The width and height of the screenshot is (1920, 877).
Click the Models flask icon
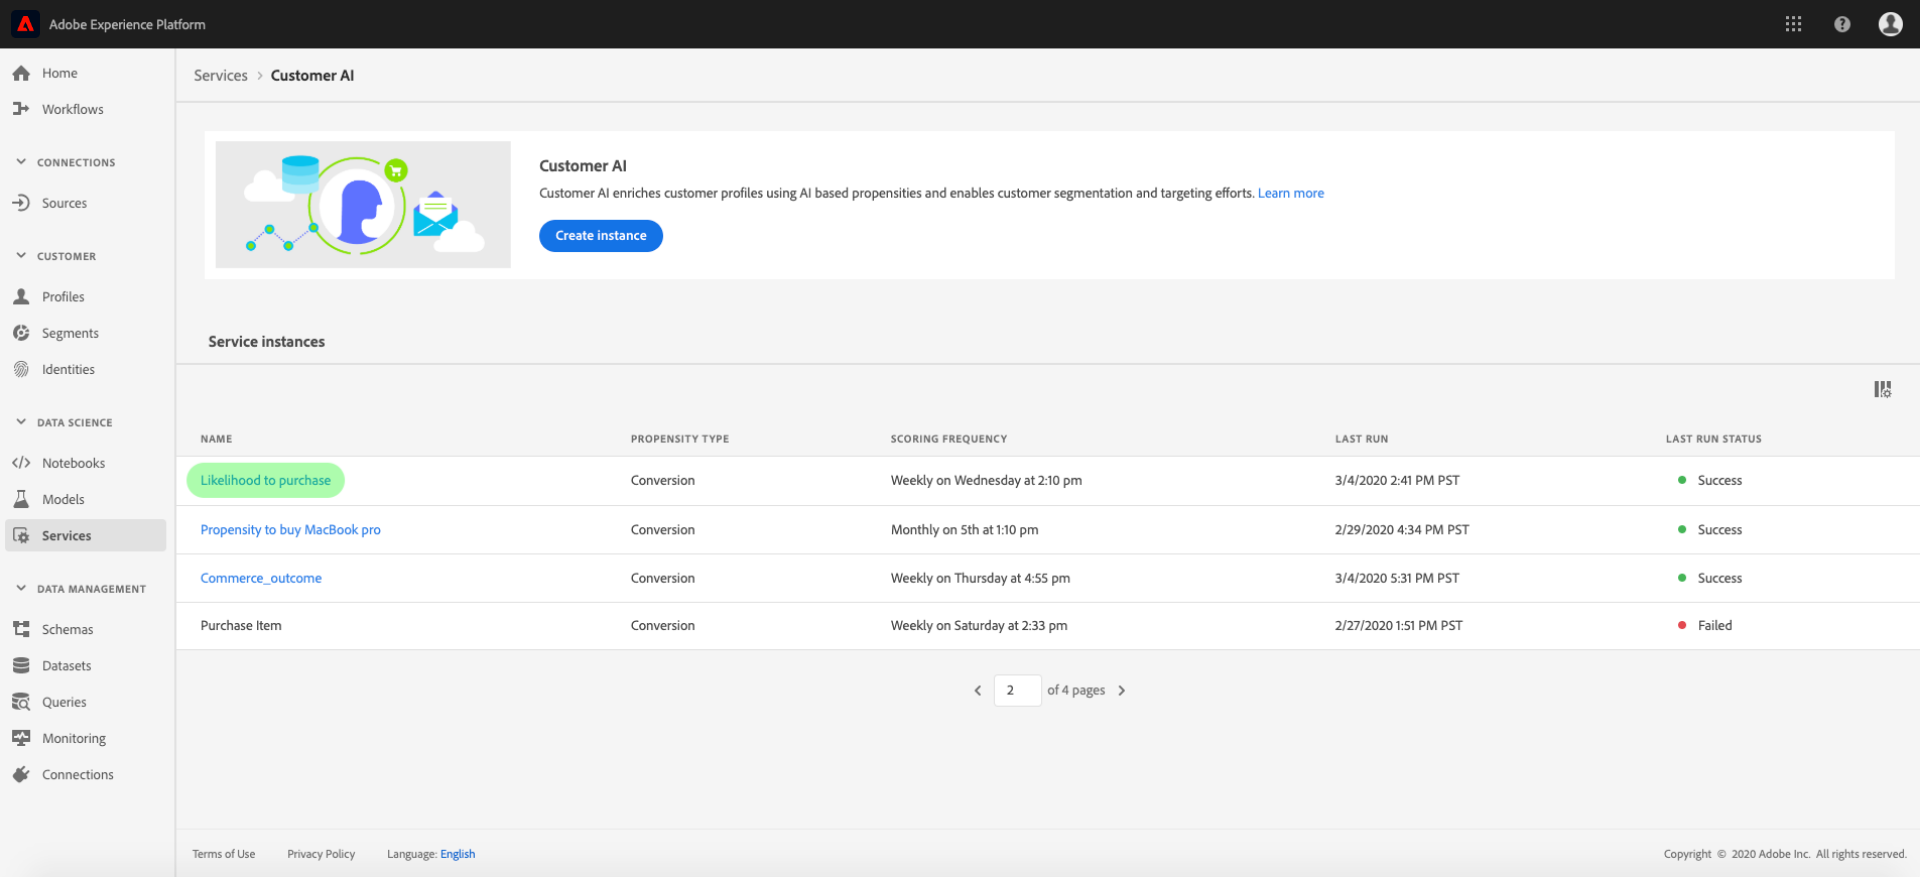[21, 499]
